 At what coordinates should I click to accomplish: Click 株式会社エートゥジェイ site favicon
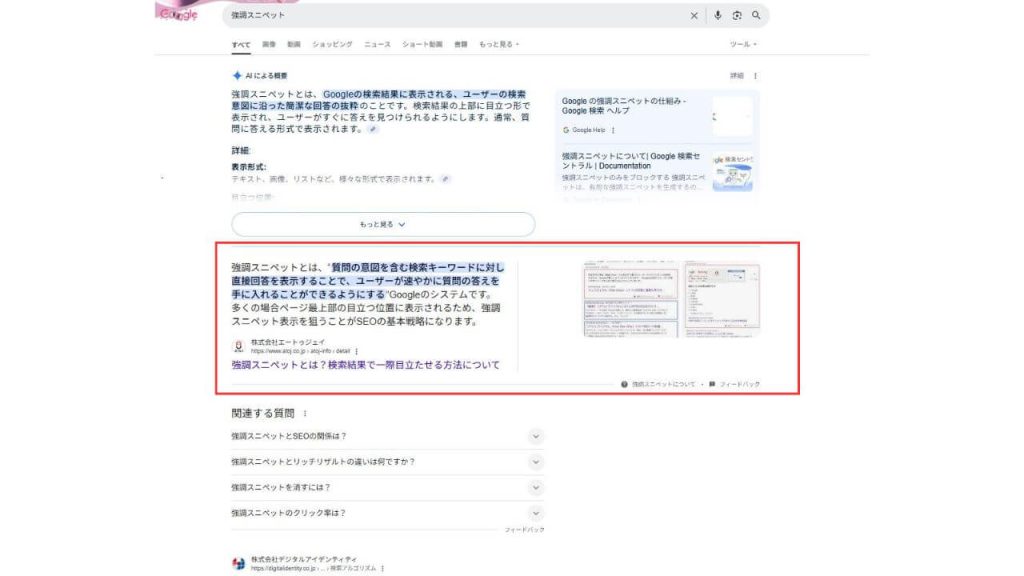coord(238,346)
